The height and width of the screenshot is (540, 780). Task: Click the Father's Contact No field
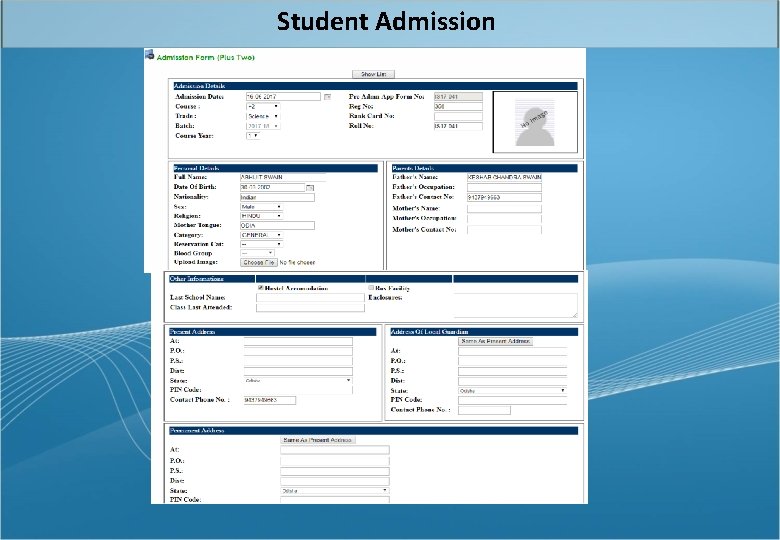[x=504, y=197]
